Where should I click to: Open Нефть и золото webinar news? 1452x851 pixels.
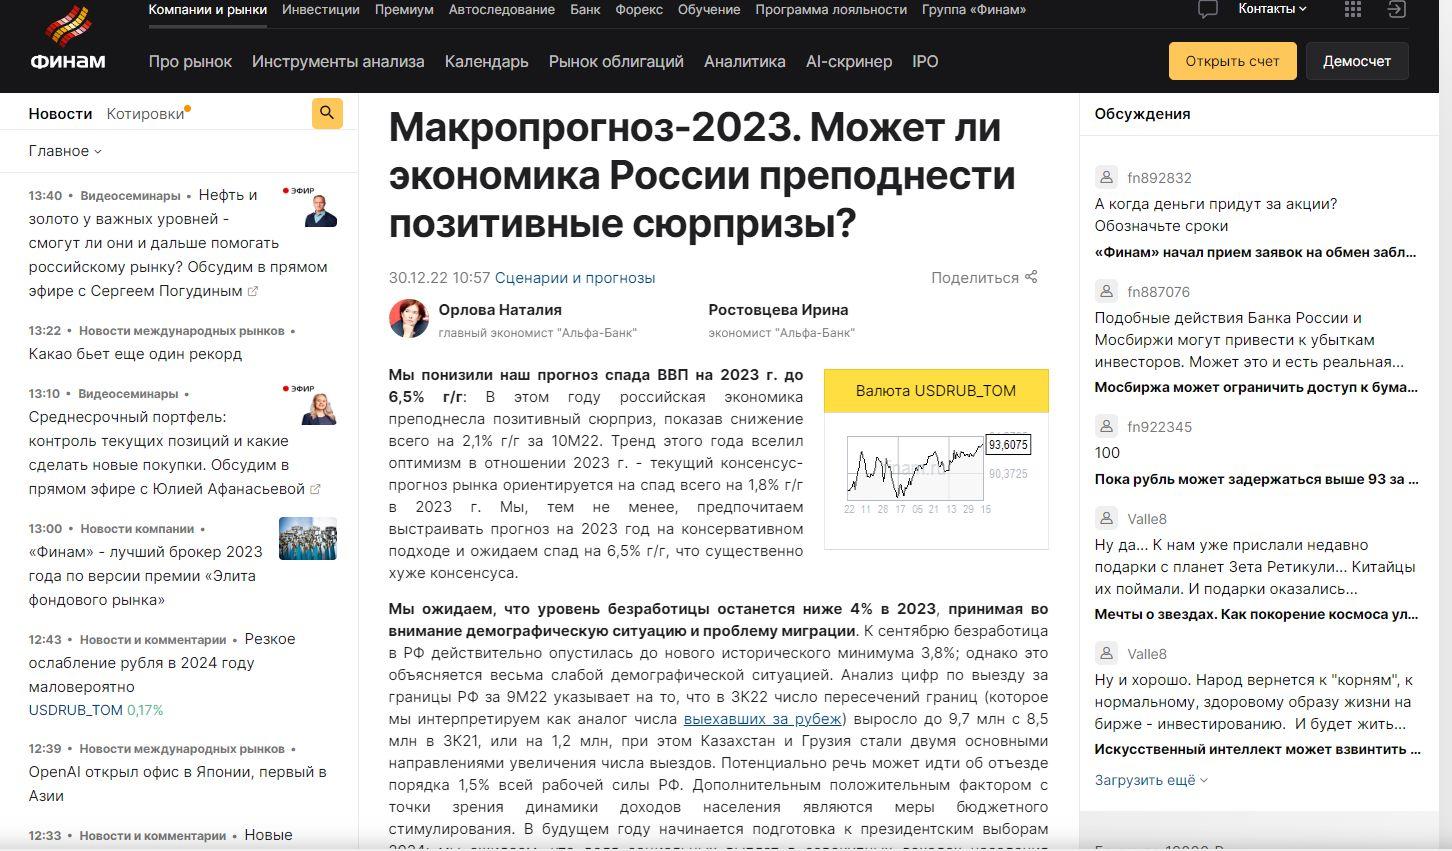178,243
